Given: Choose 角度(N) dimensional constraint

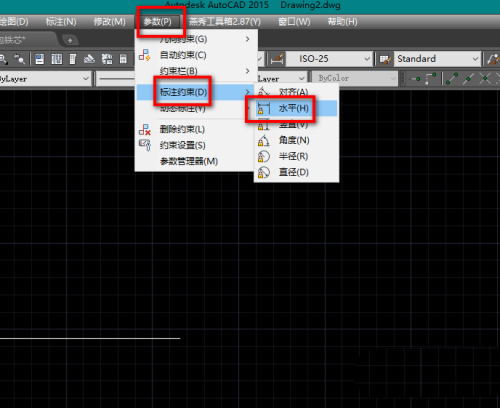Looking at the screenshot, I should [x=296, y=140].
